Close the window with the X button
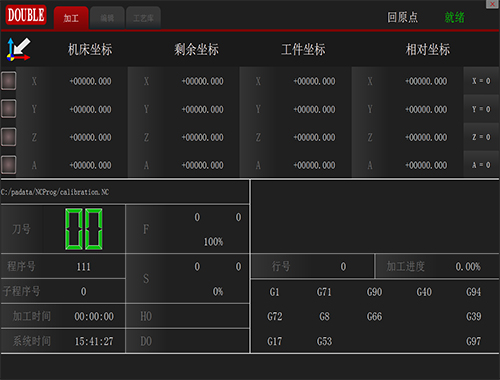 (x=492, y=4)
